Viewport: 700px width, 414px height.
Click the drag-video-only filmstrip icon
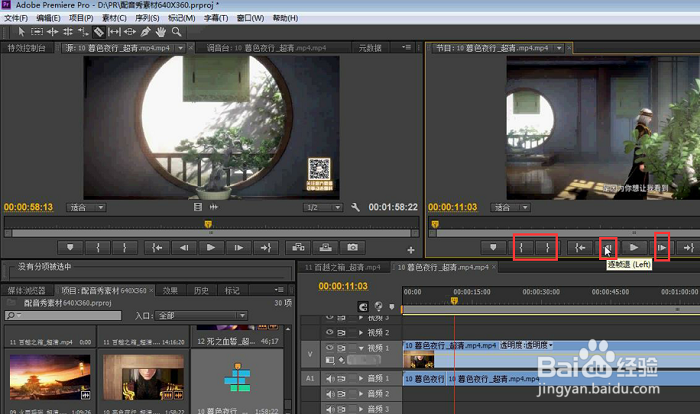coord(198,207)
